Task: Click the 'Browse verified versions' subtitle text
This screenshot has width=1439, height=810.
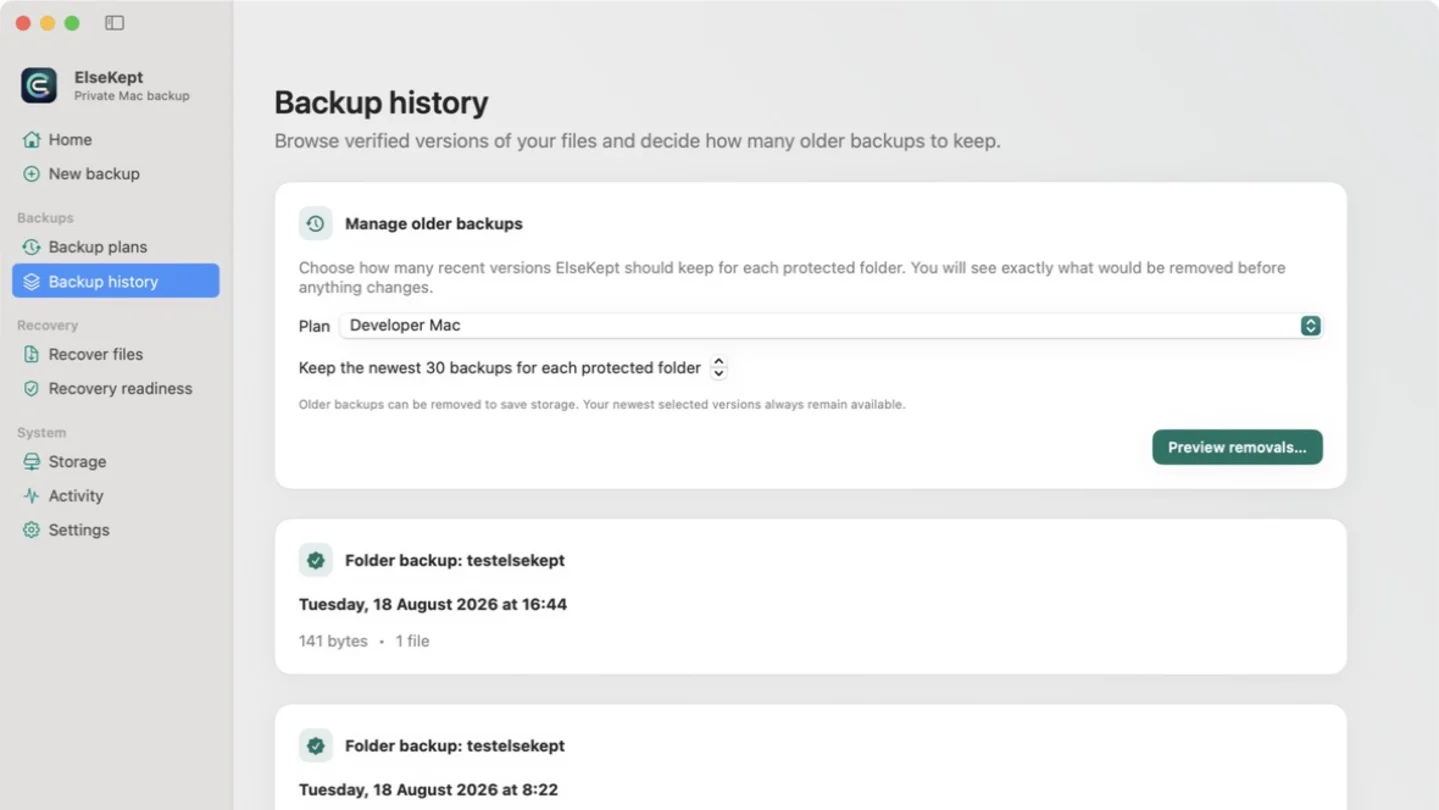Action: tap(637, 141)
